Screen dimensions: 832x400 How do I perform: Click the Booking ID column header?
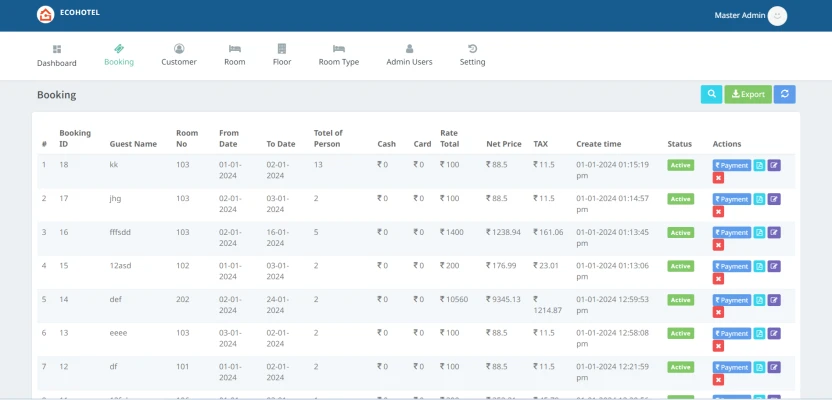point(75,138)
